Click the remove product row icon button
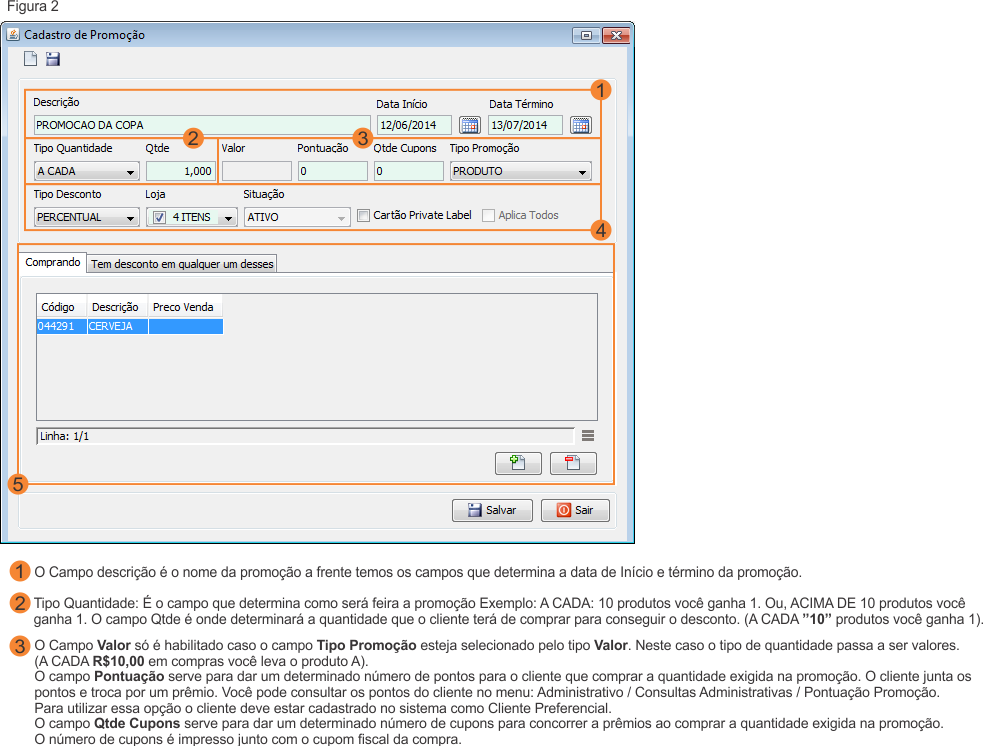 tap(573, 463)
